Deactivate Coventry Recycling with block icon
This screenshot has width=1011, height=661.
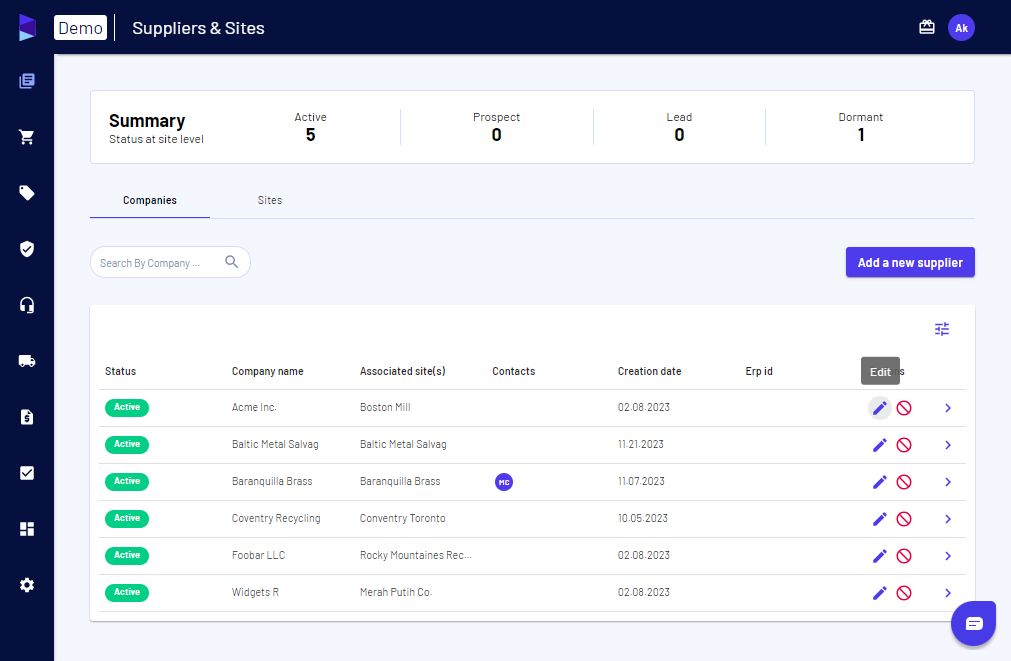point(904,518)
